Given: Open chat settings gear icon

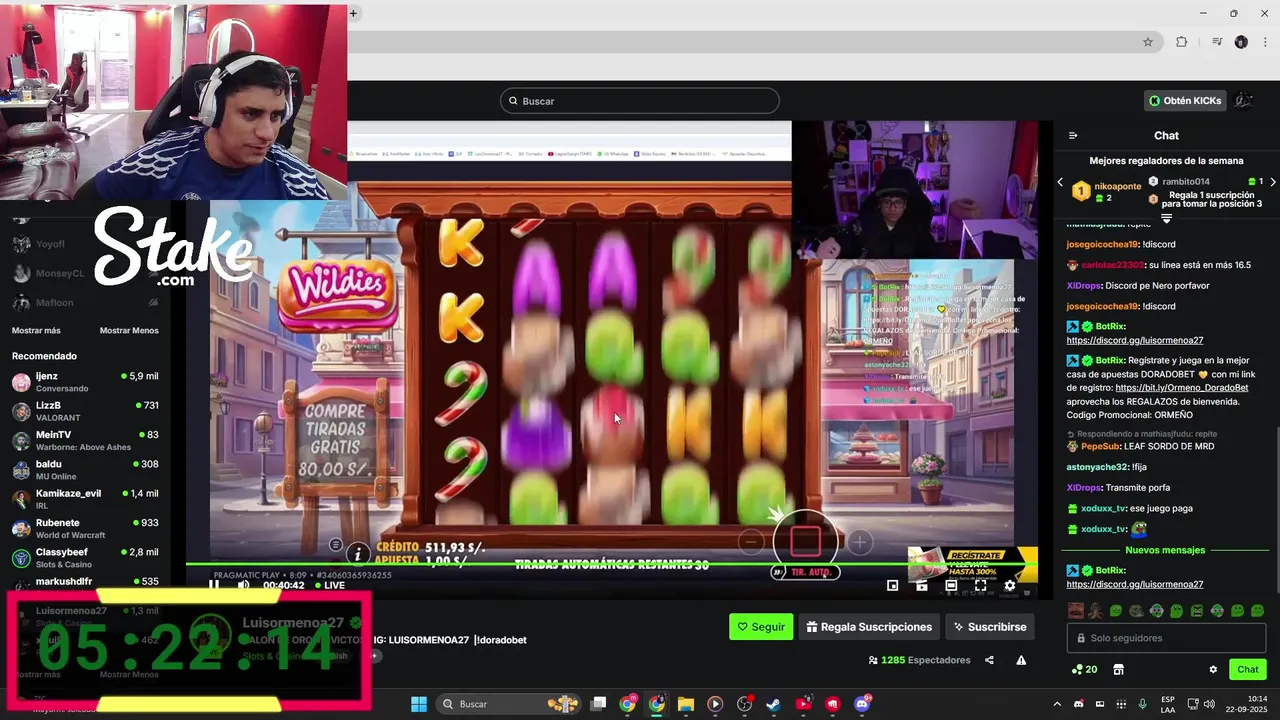Looking at the screenshot, I should [1213, 670].
